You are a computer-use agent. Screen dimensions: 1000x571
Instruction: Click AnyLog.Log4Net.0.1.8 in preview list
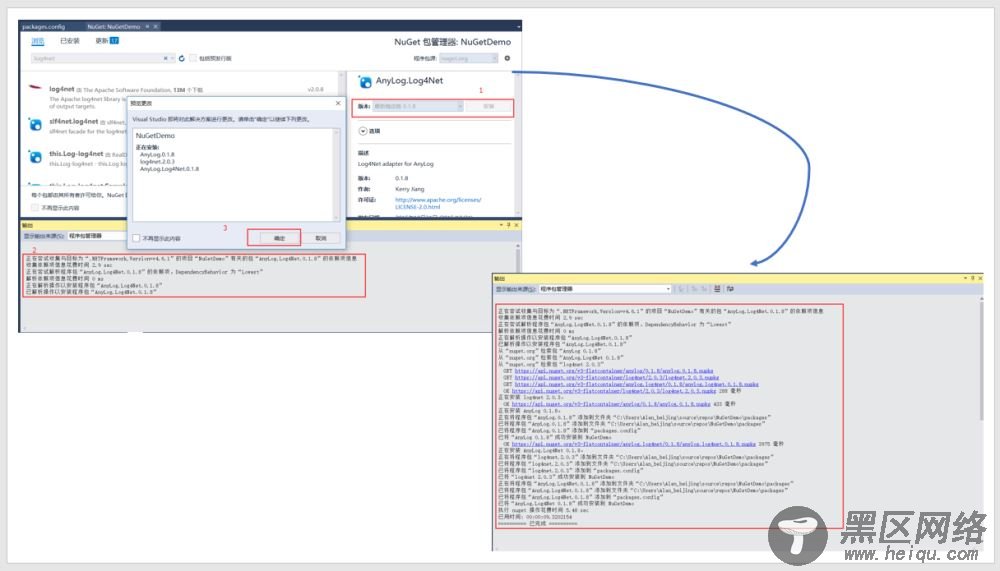[169, 168]
